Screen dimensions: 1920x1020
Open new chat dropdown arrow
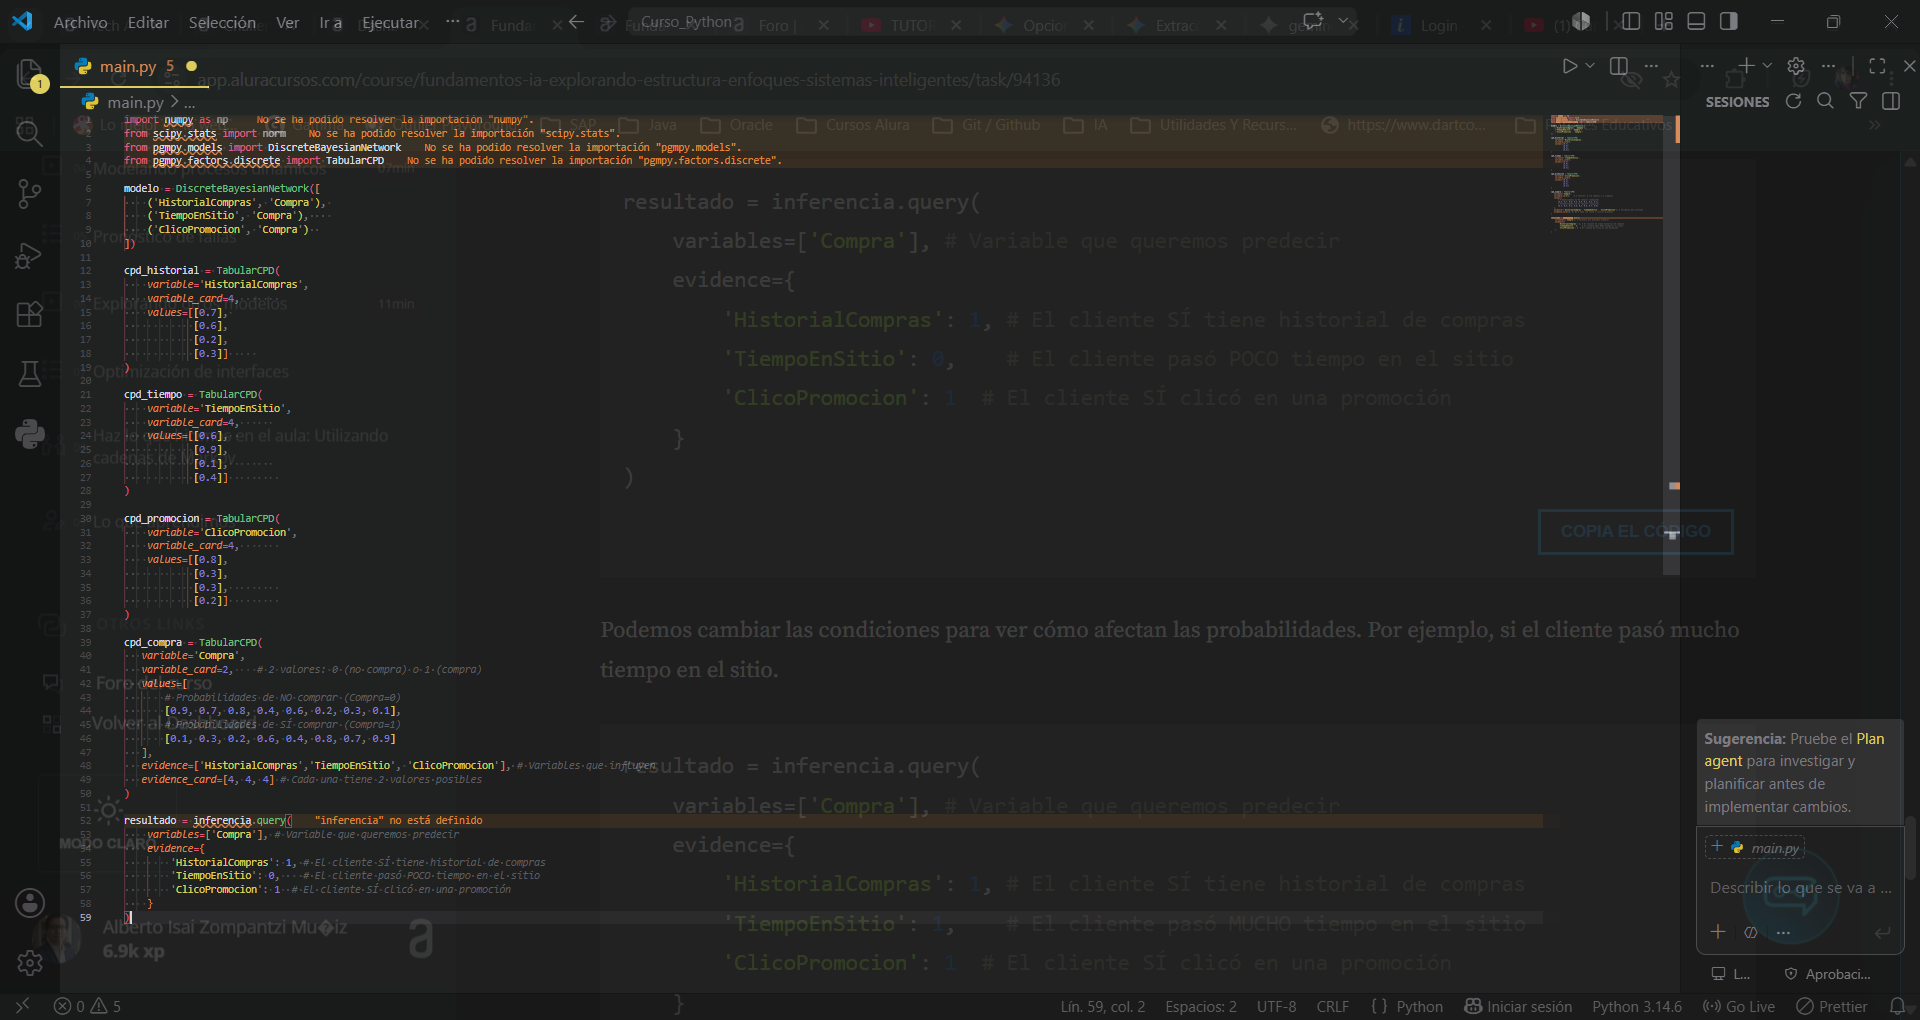(x=1767, y=65)
